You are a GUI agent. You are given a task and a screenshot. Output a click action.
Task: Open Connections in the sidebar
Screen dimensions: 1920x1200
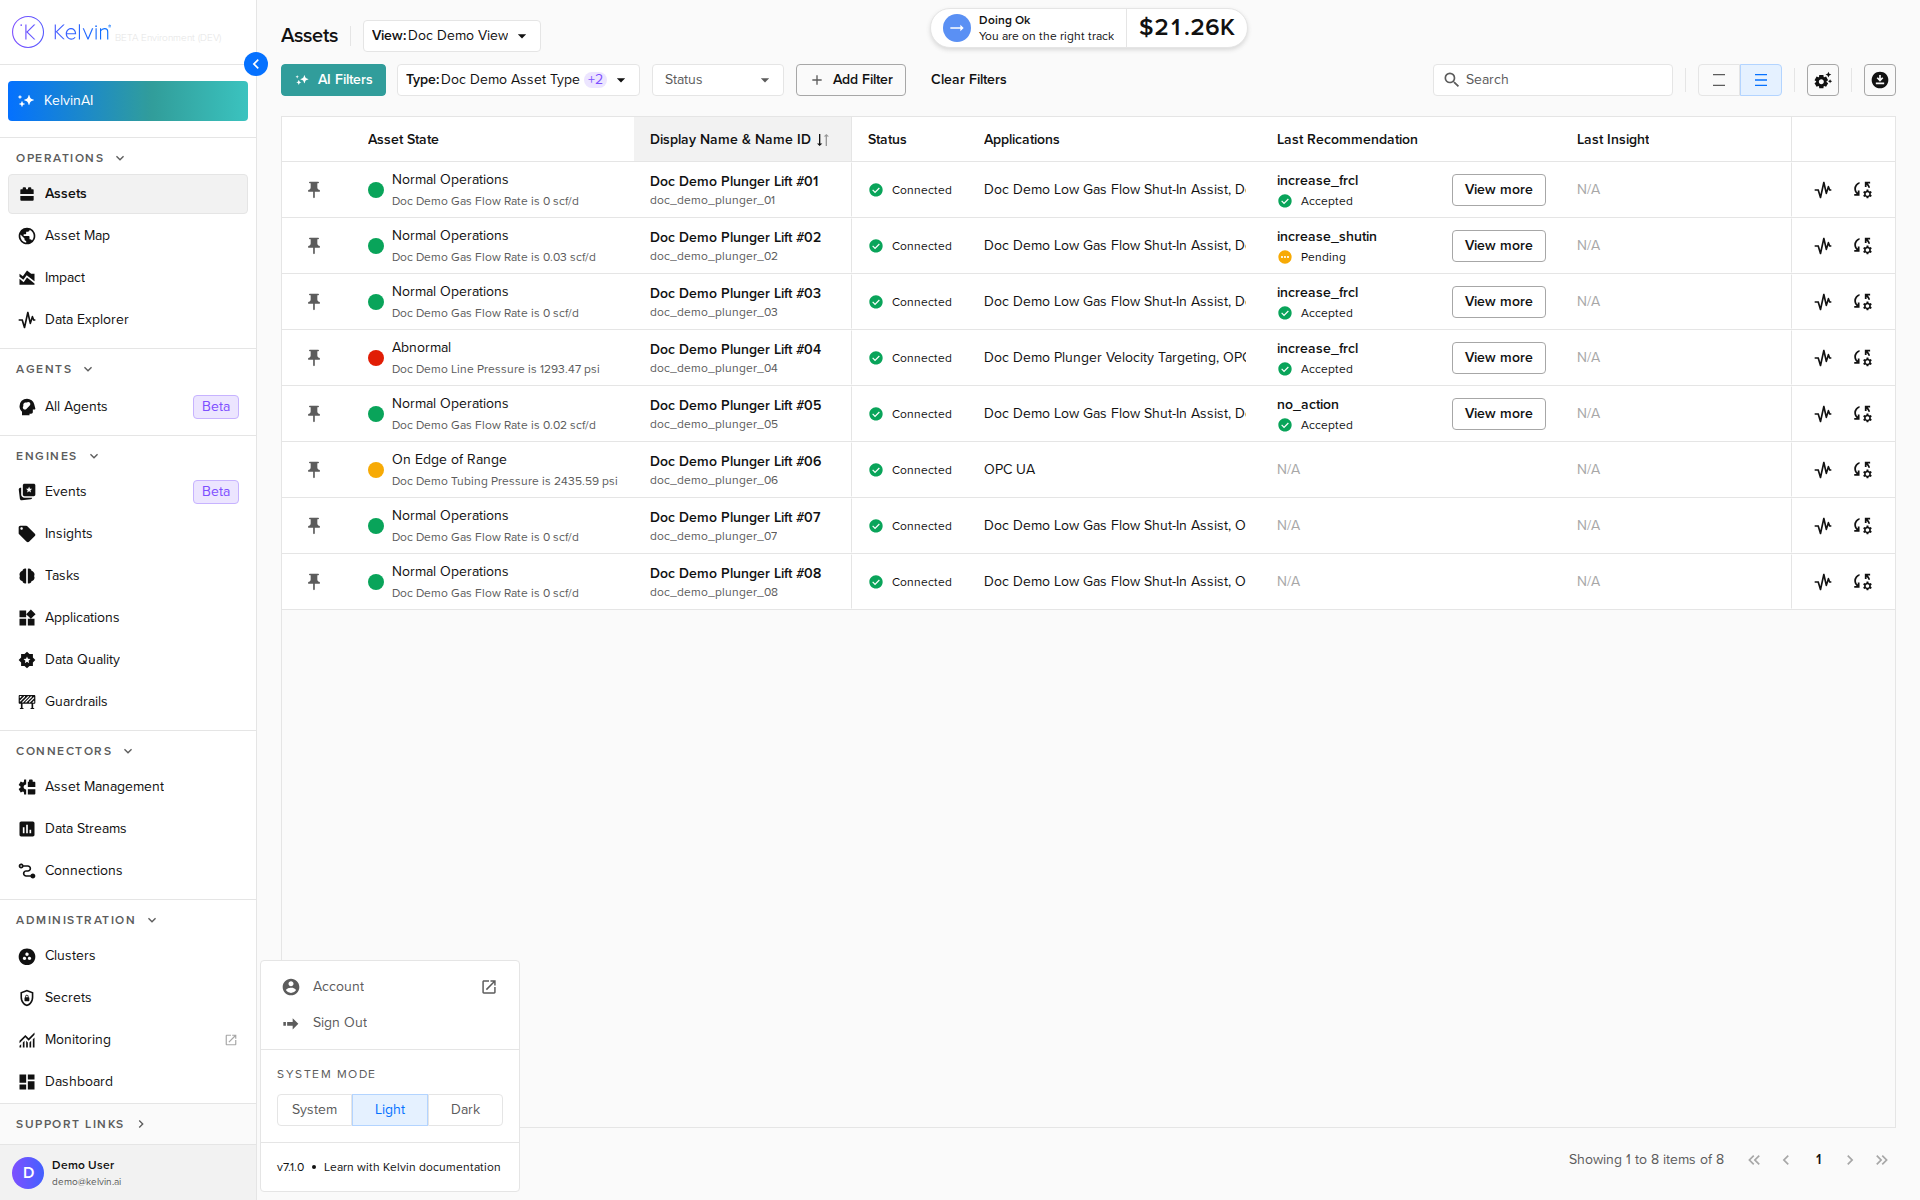(128, 871)
